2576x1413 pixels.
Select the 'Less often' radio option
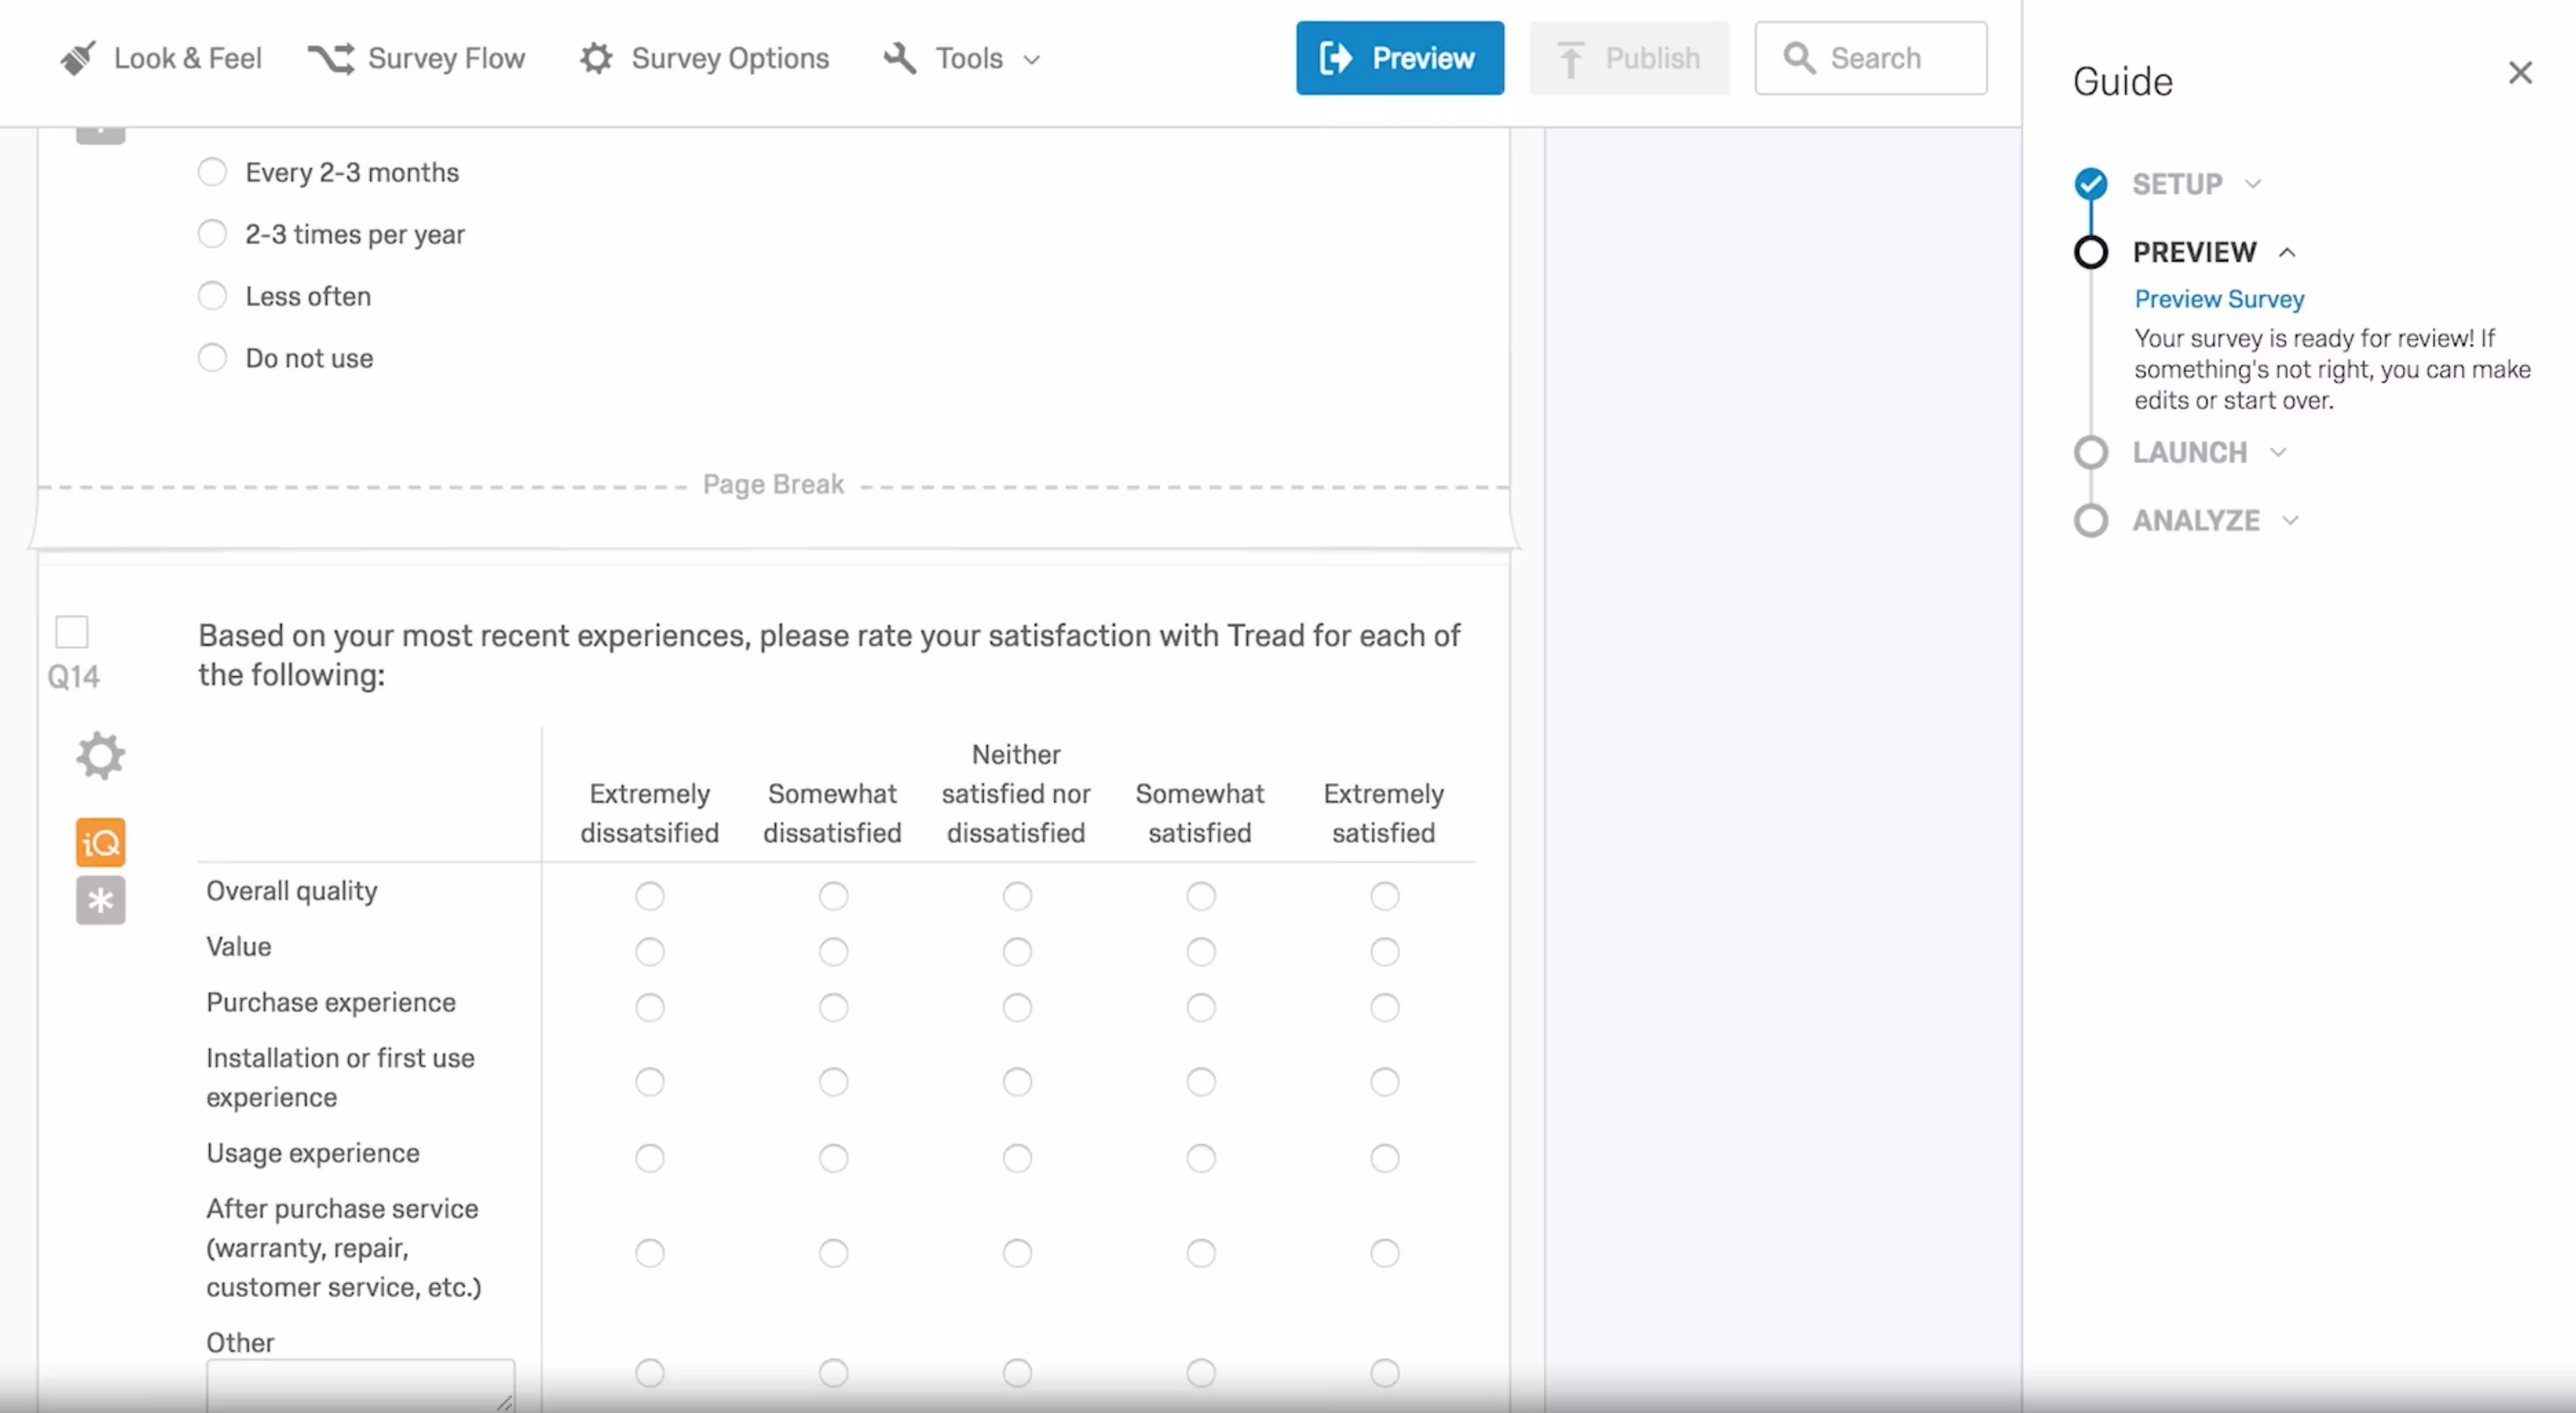[x=212, y=296]
